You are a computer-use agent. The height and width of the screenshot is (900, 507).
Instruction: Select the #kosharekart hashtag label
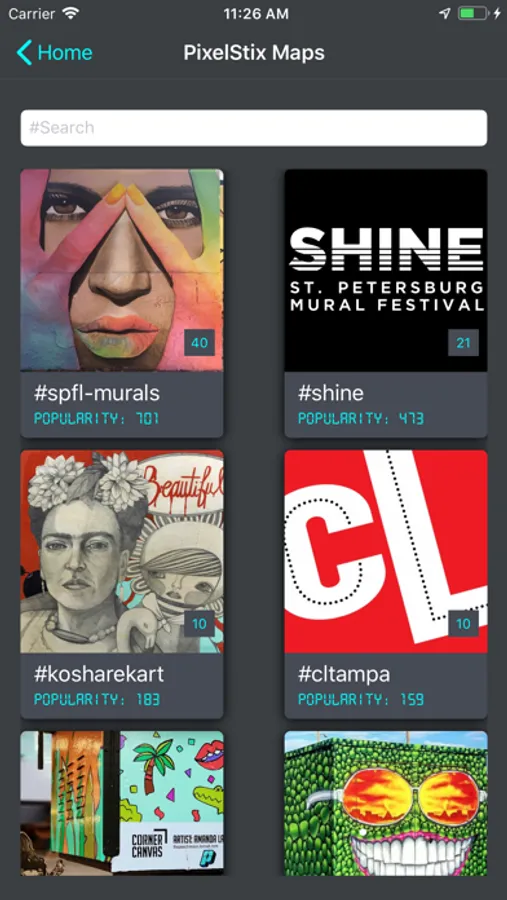[99, 674]
